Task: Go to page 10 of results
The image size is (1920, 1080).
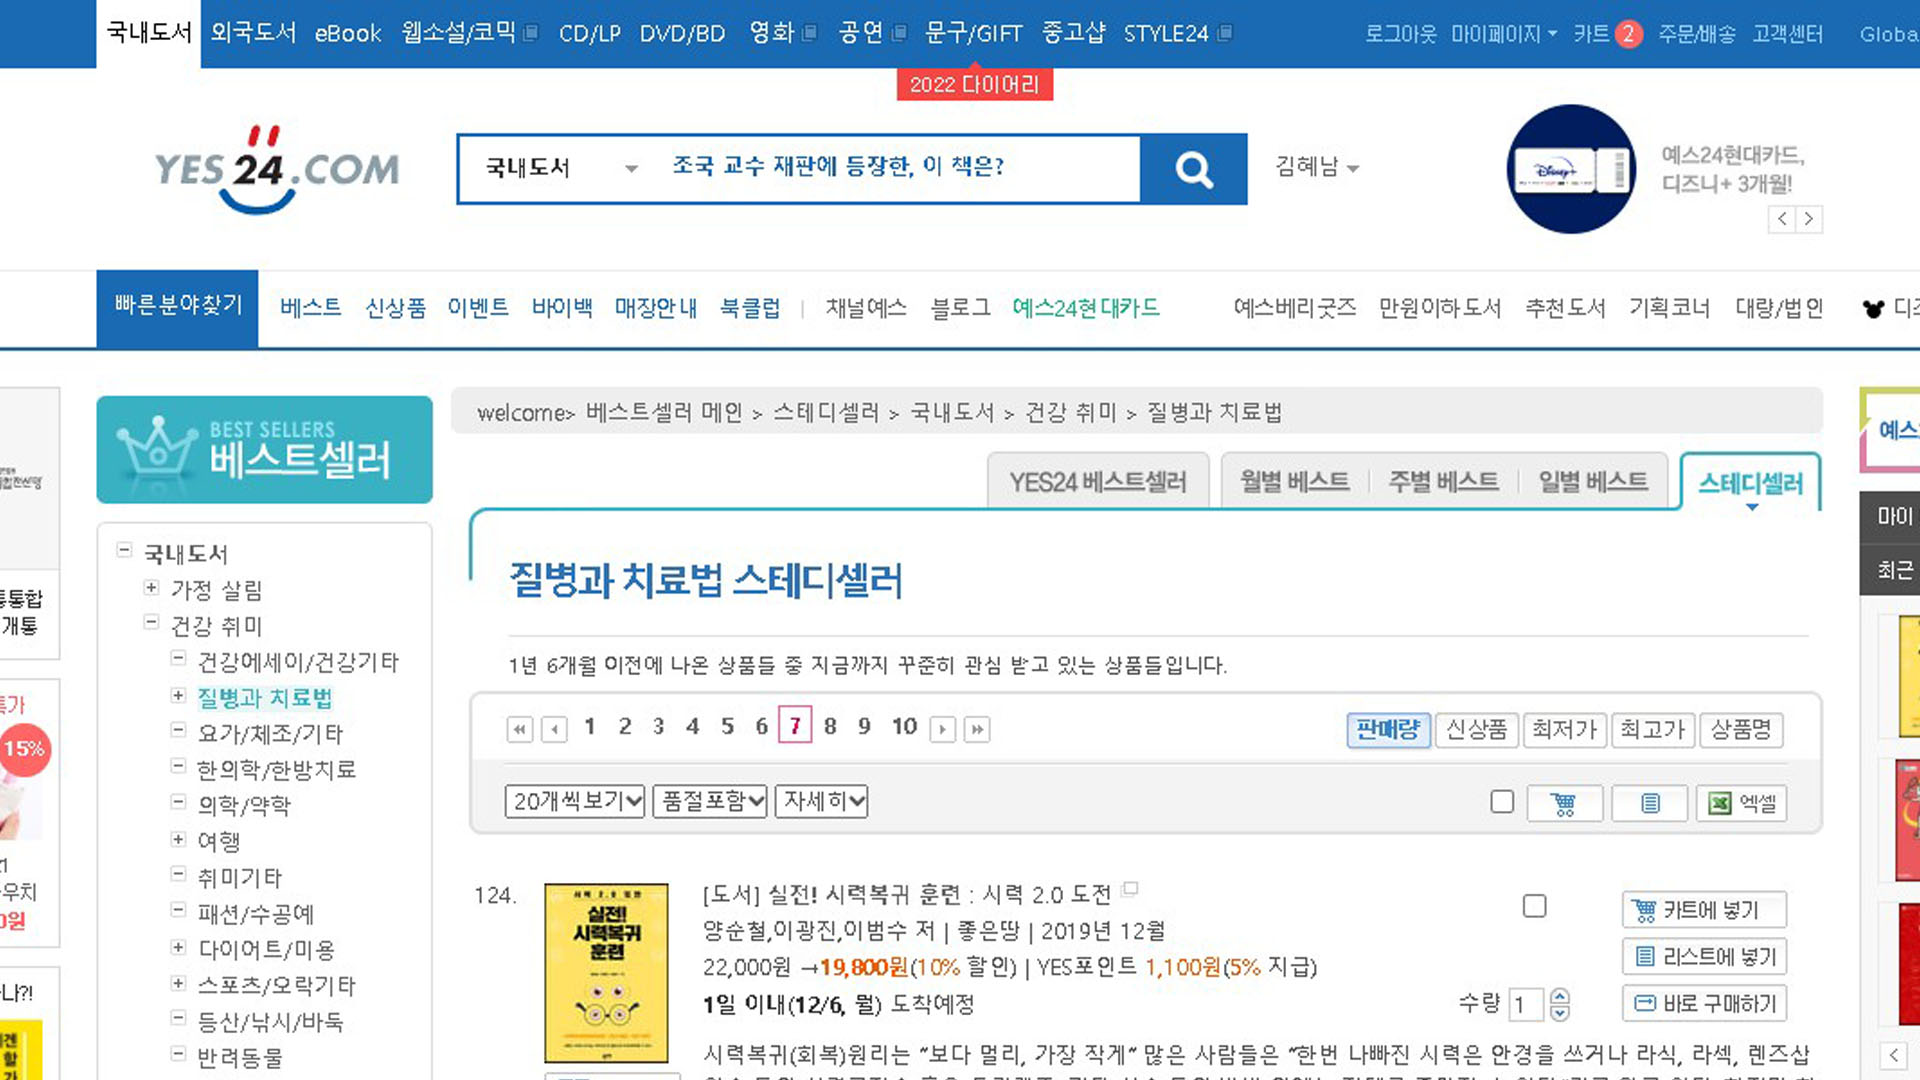Action: pyautogui.click(x=904, y=727)
